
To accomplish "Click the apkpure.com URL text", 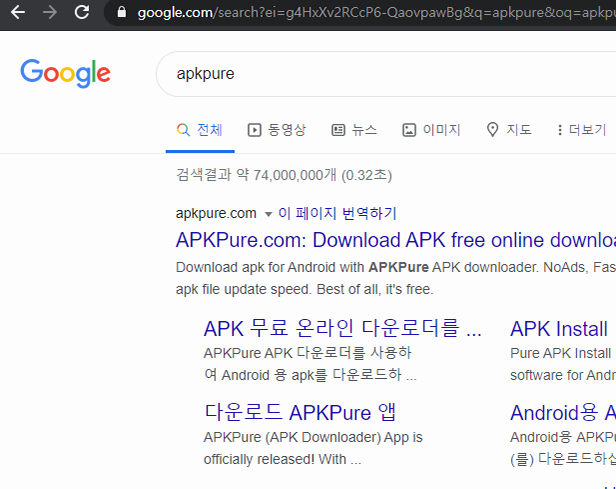I will click(x=216, y=214).
